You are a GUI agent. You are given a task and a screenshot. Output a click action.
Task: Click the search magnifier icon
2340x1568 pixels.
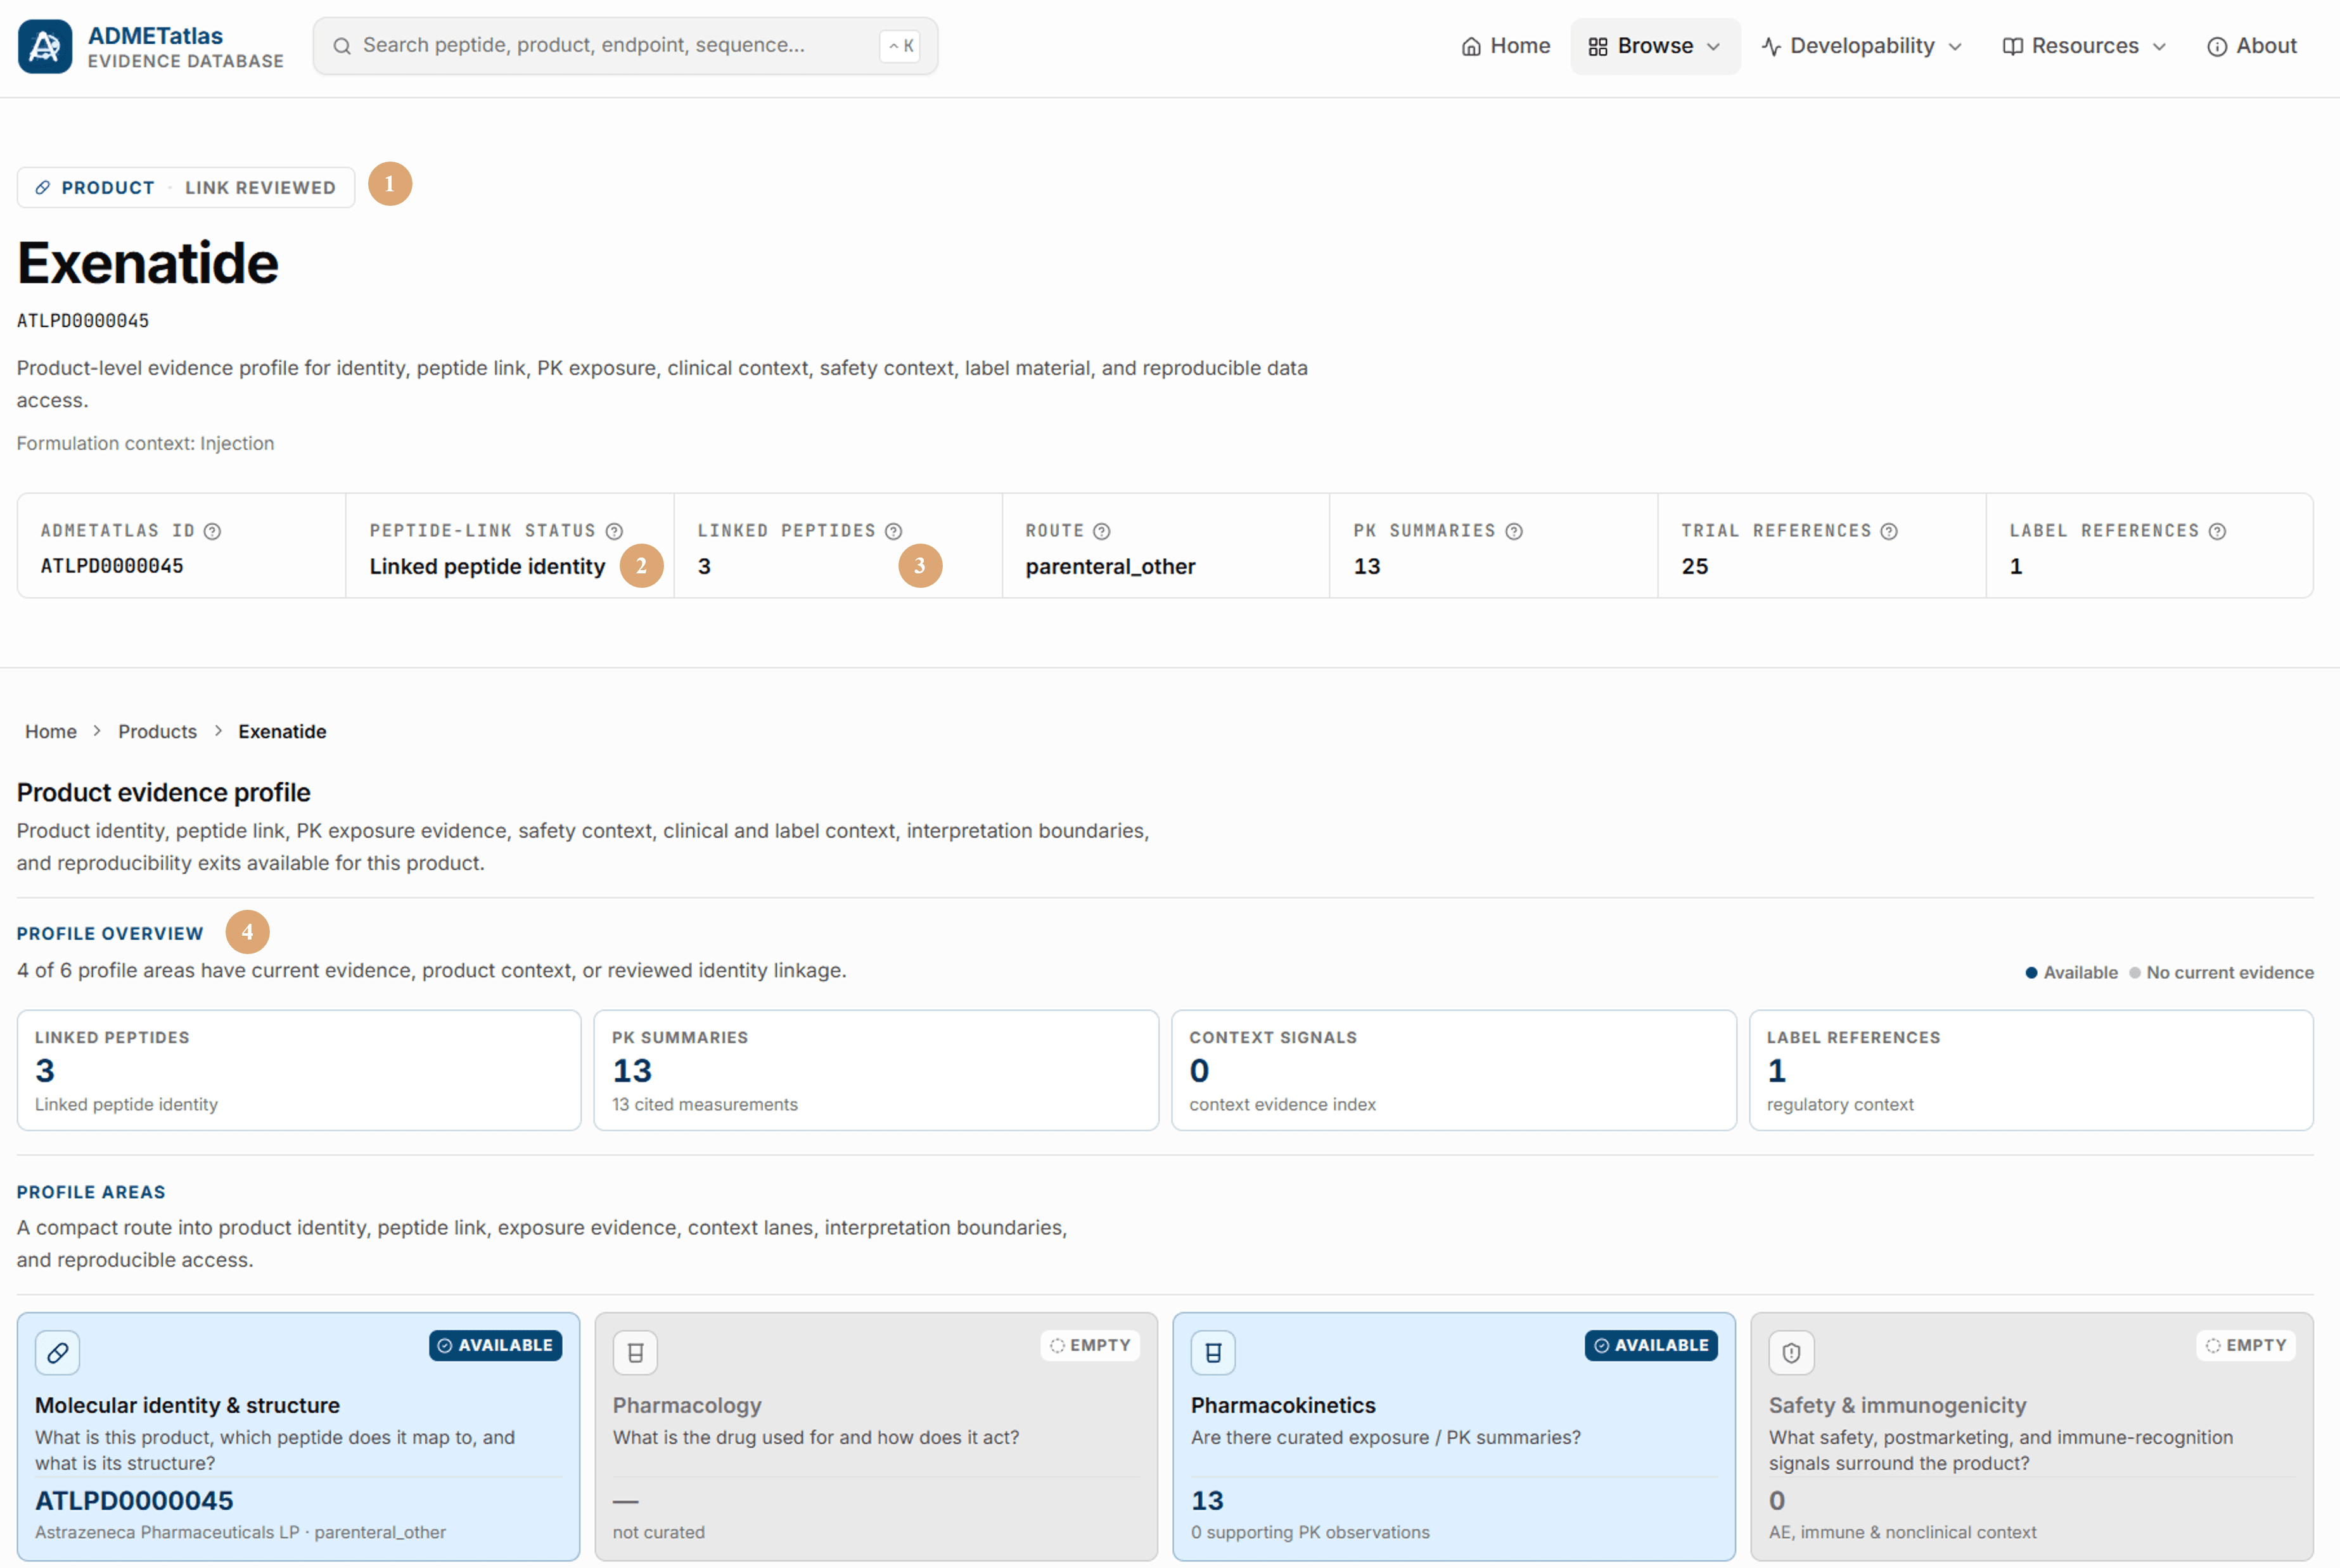[x=342, y=46]
